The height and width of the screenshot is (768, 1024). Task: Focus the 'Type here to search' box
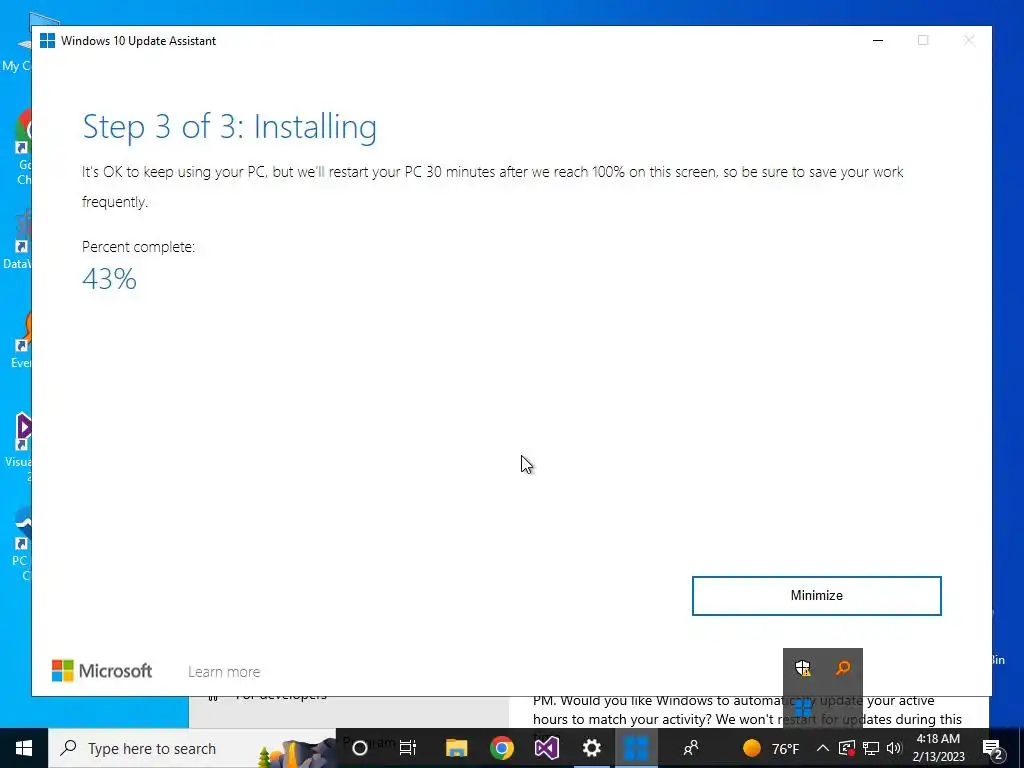(x=192, y=748)
